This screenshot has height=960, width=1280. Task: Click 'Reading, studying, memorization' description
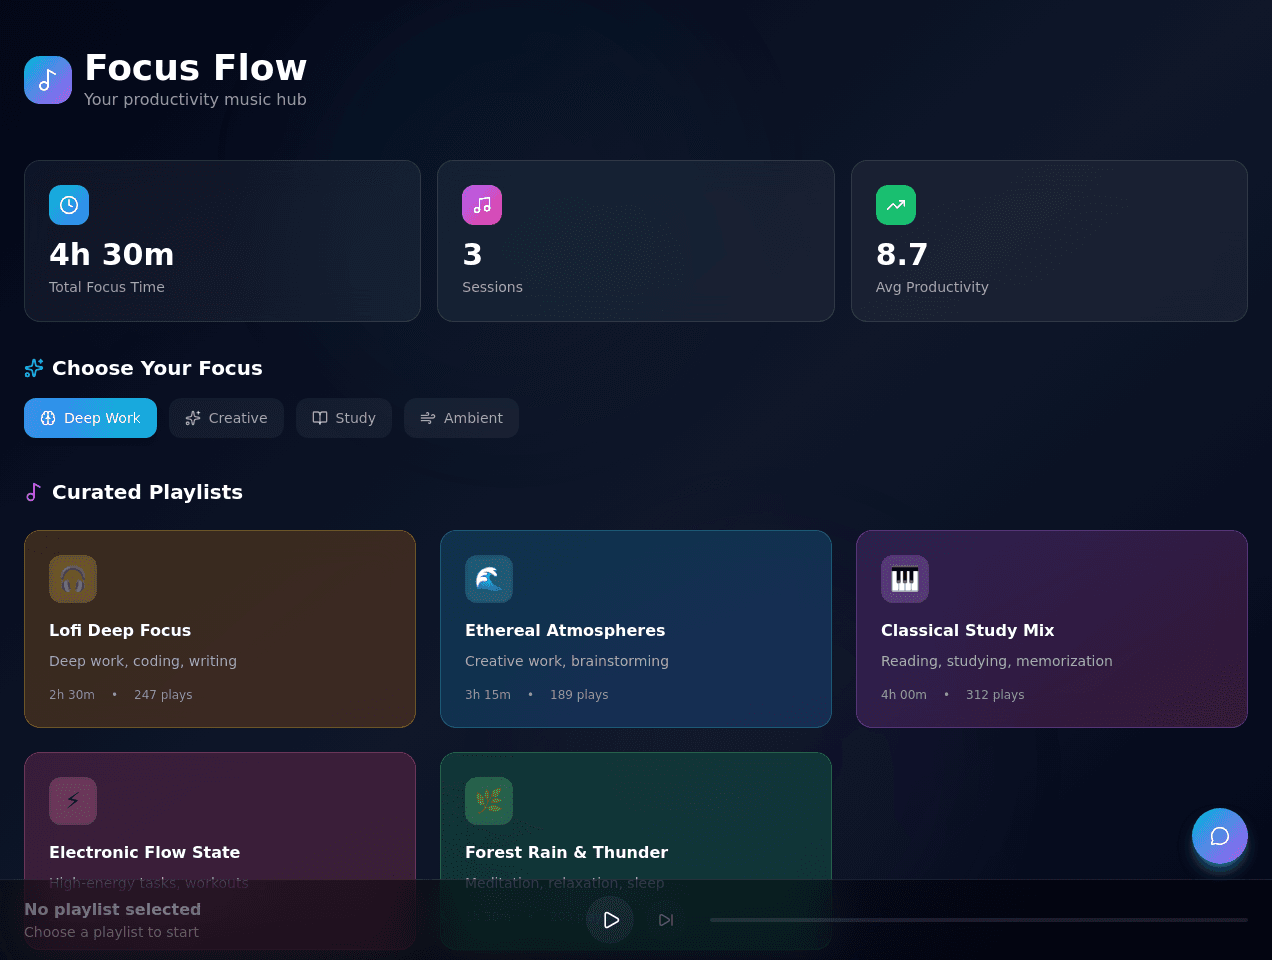997,661
